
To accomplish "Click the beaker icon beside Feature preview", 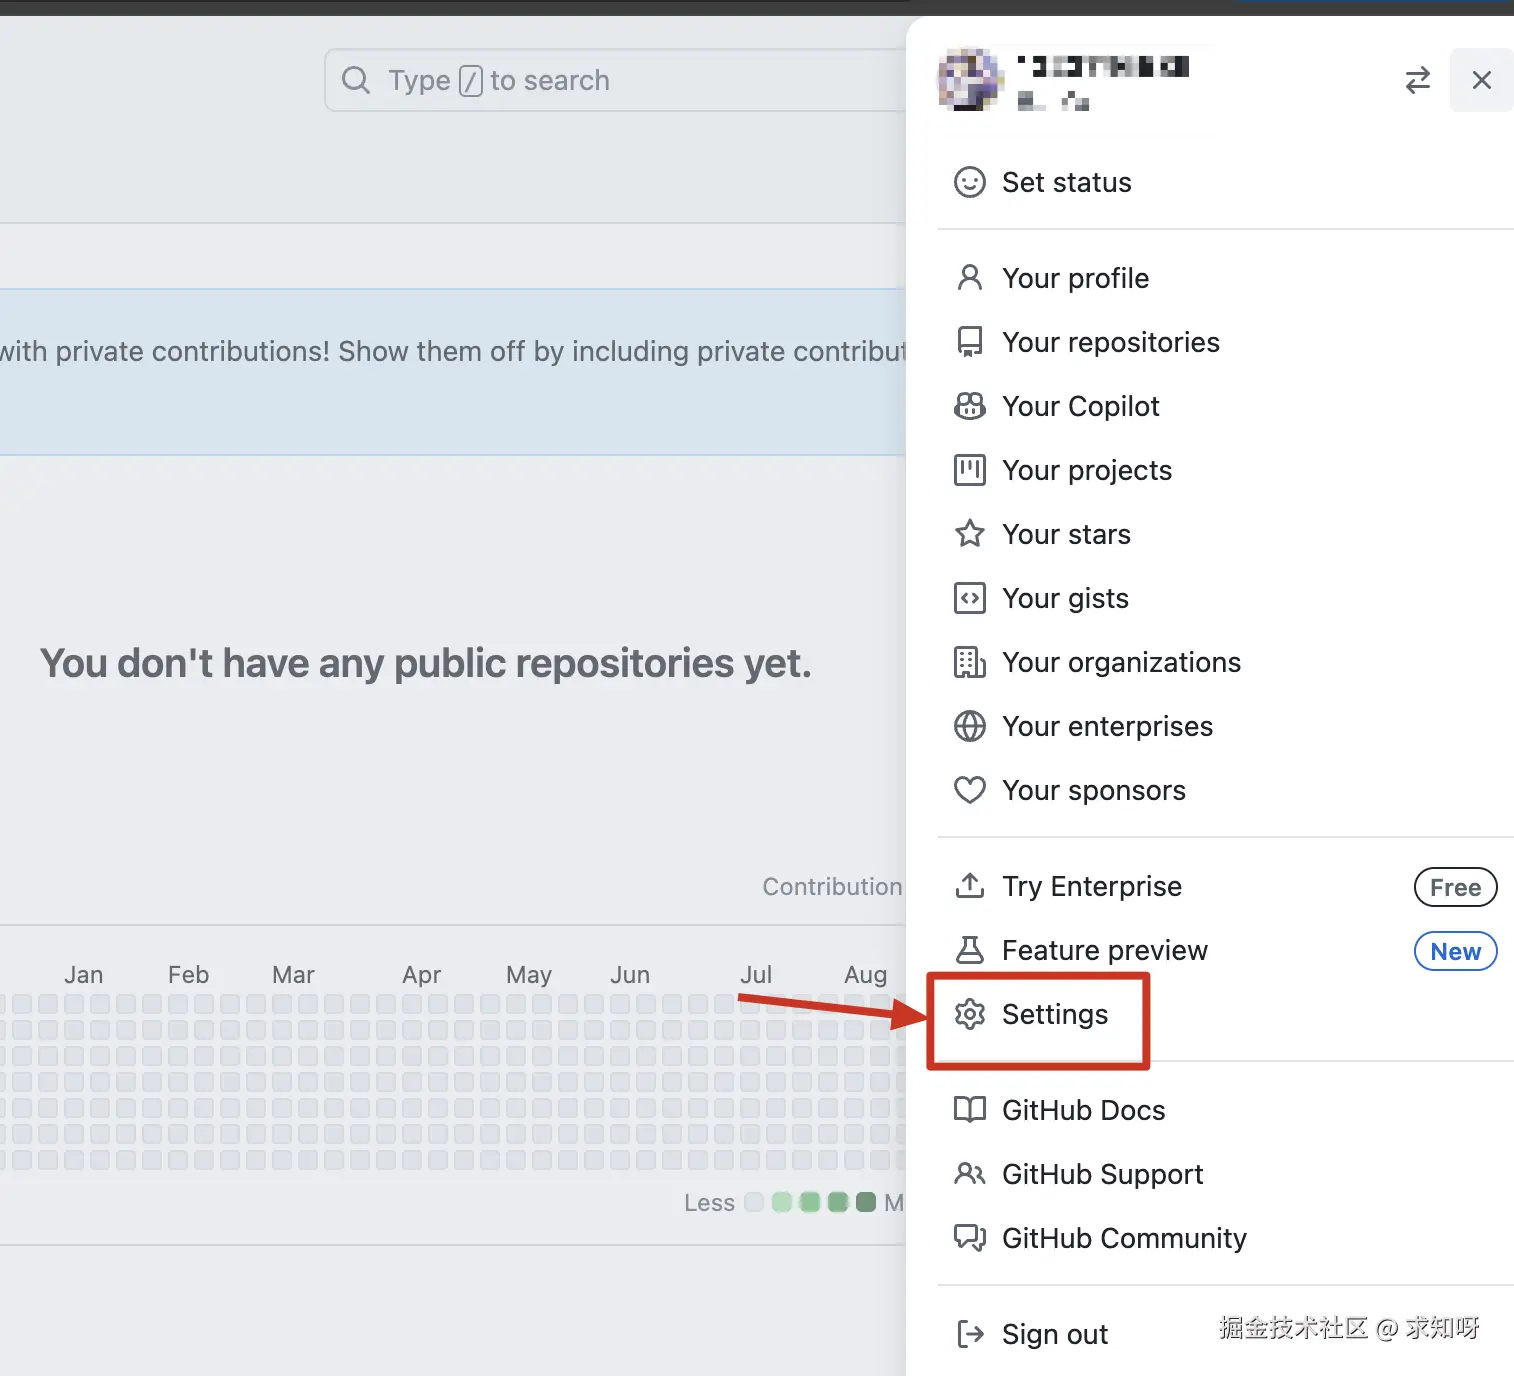I will click(969, 950).
